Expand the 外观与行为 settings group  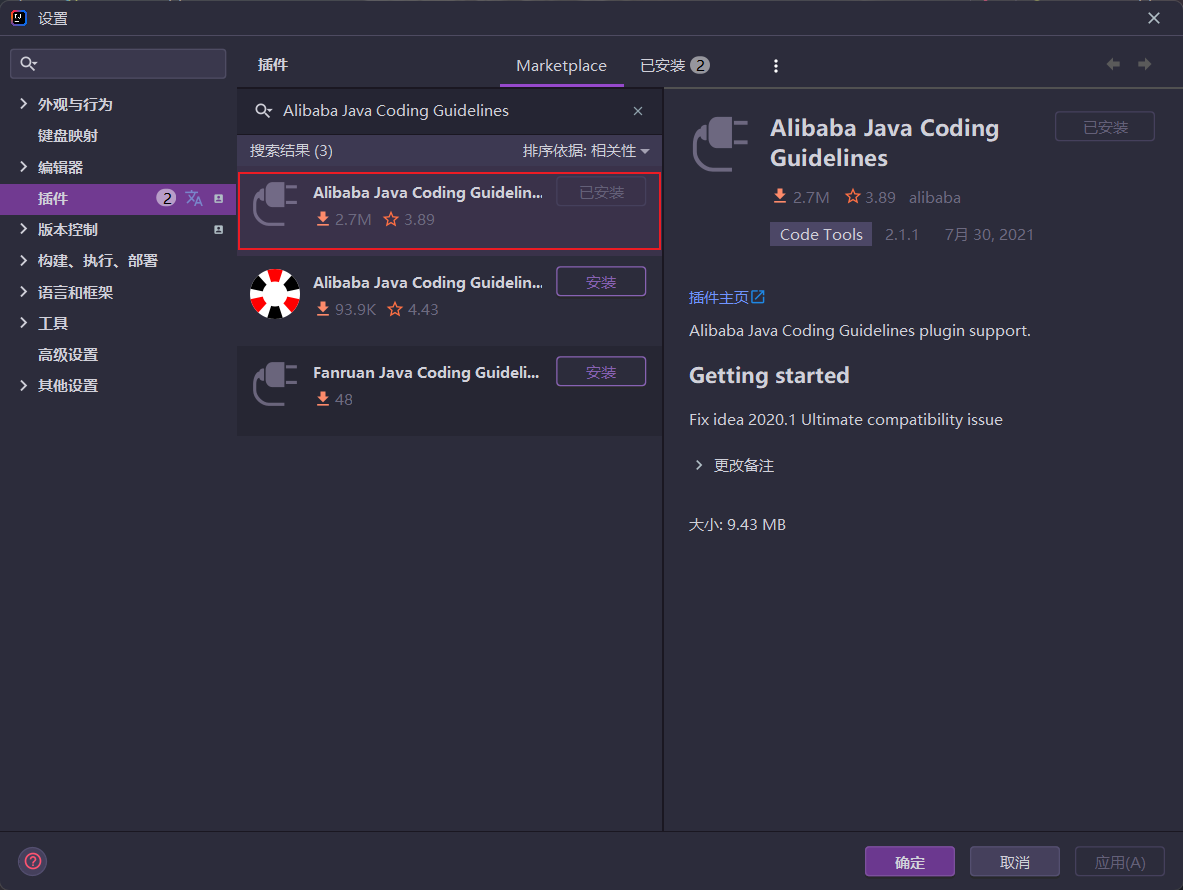point(23,104)
